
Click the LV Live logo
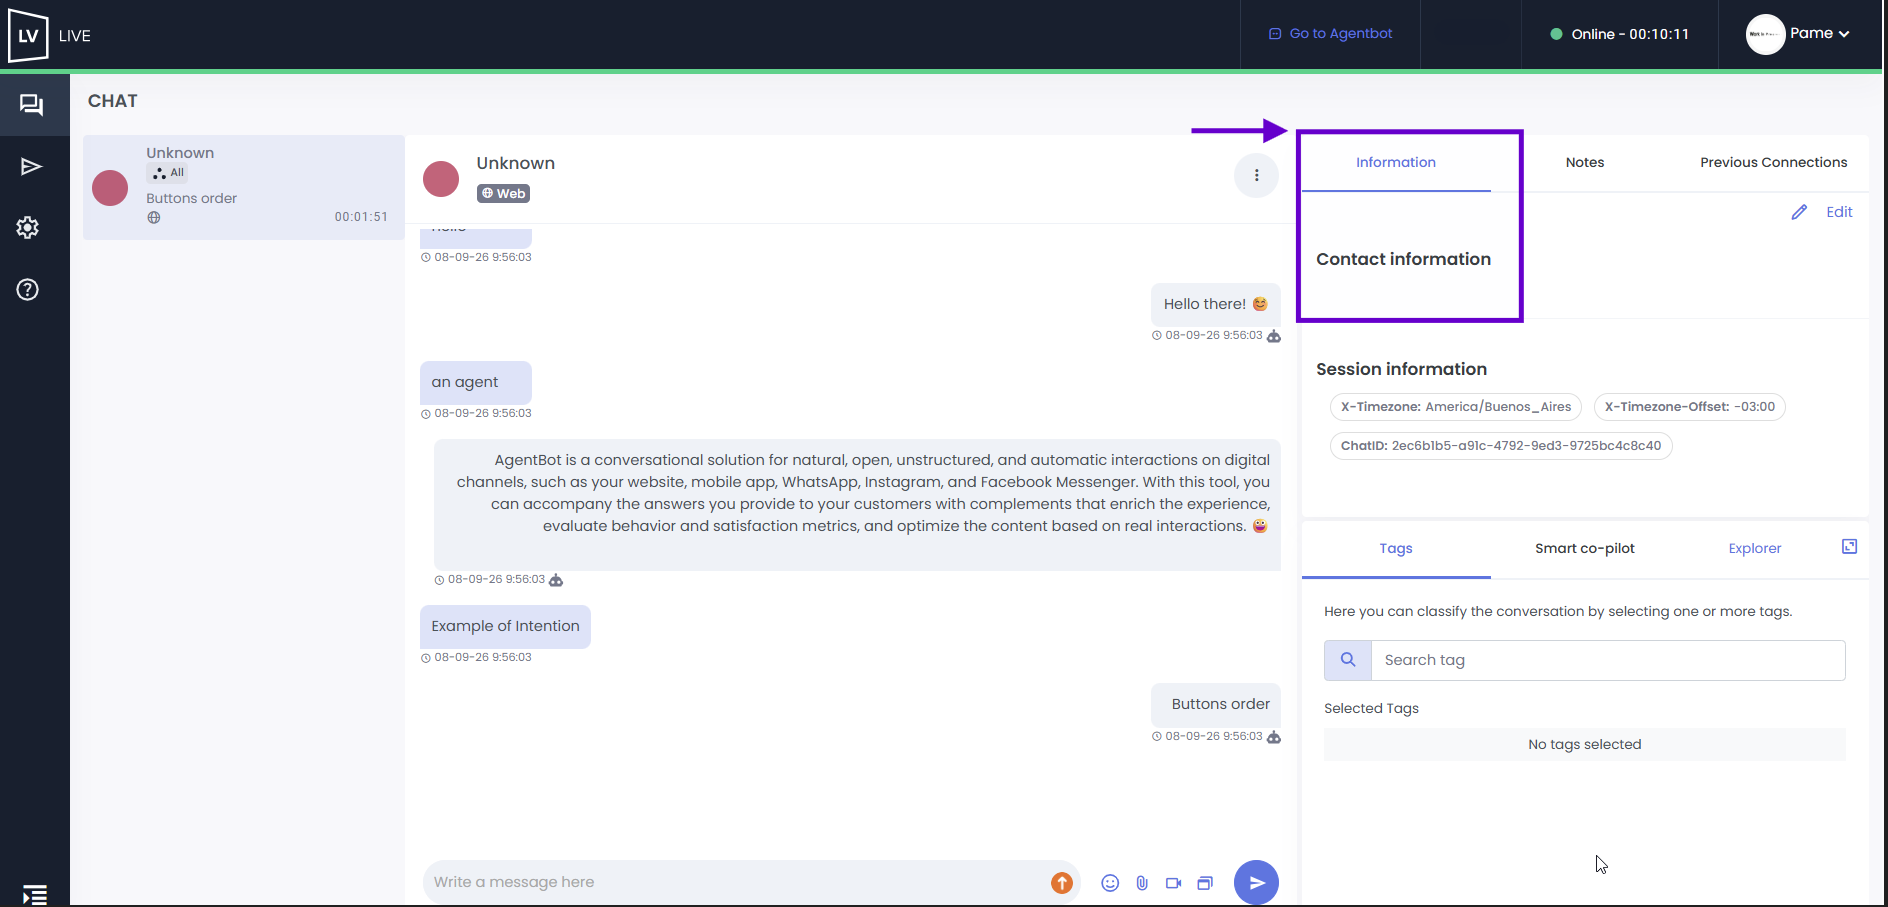tap(28, 36)
